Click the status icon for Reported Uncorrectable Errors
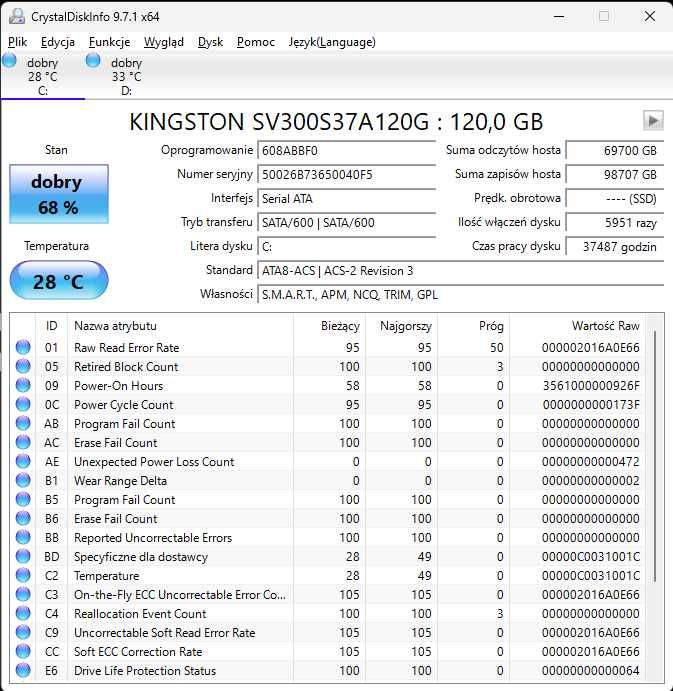 [23, 537]
